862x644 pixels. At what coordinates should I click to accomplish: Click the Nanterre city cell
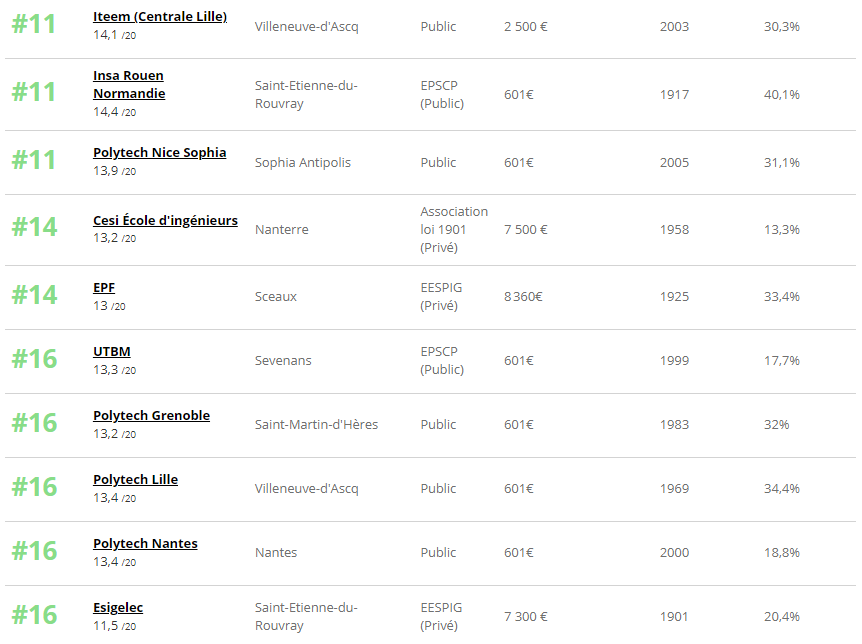pos(281,229)
